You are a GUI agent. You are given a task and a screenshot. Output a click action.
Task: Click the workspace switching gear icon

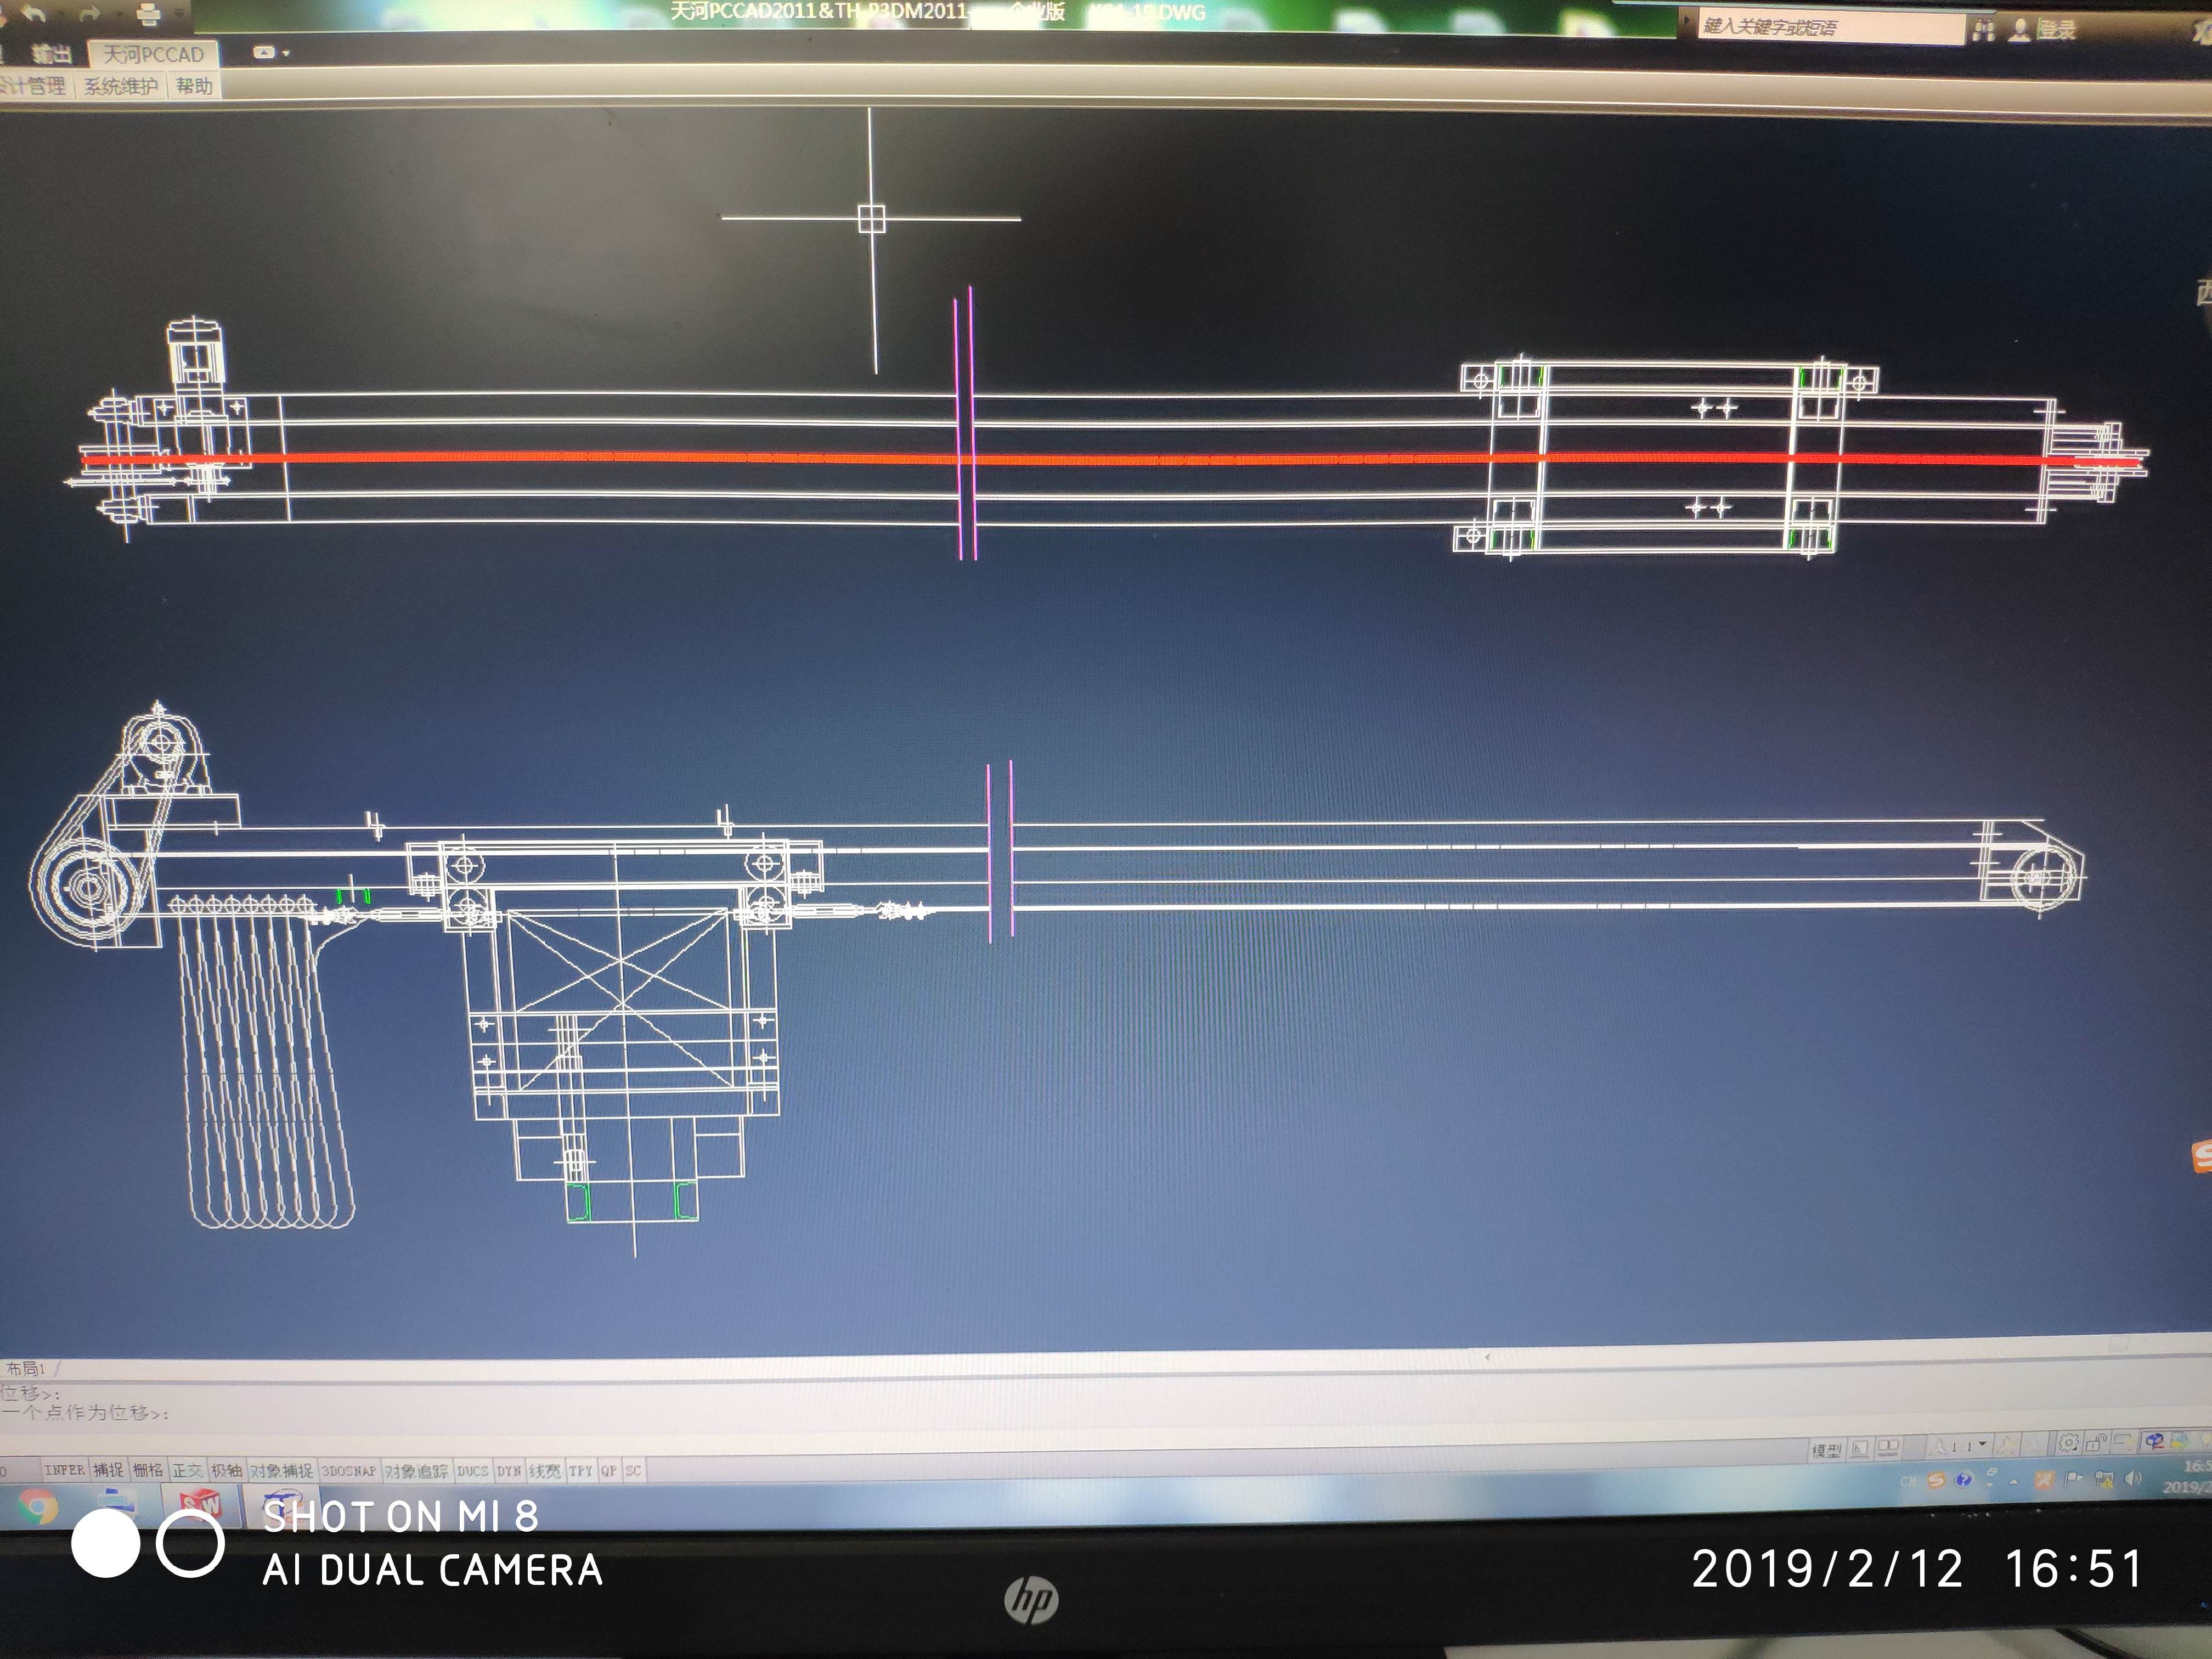click(2068, 1443)
